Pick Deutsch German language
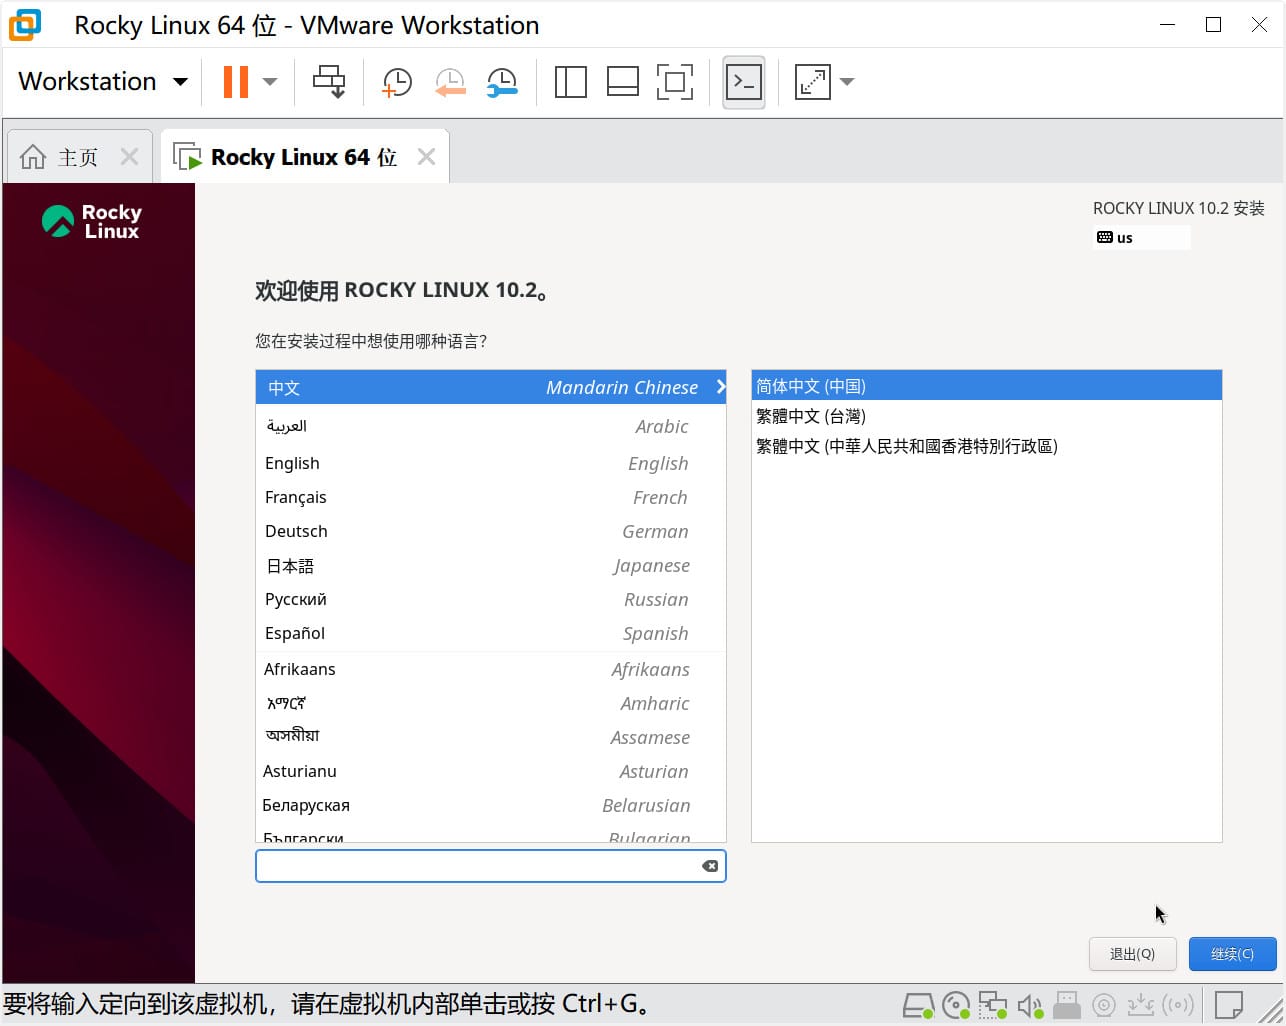 pyautogui.click(x=491, y=531)
